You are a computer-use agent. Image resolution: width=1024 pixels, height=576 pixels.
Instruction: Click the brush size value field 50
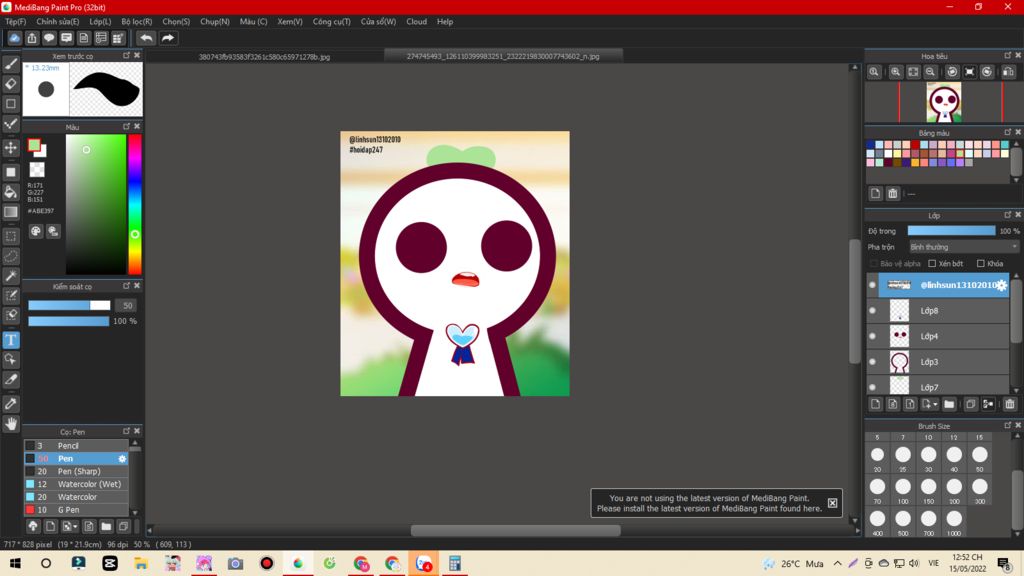pos(127,306)
